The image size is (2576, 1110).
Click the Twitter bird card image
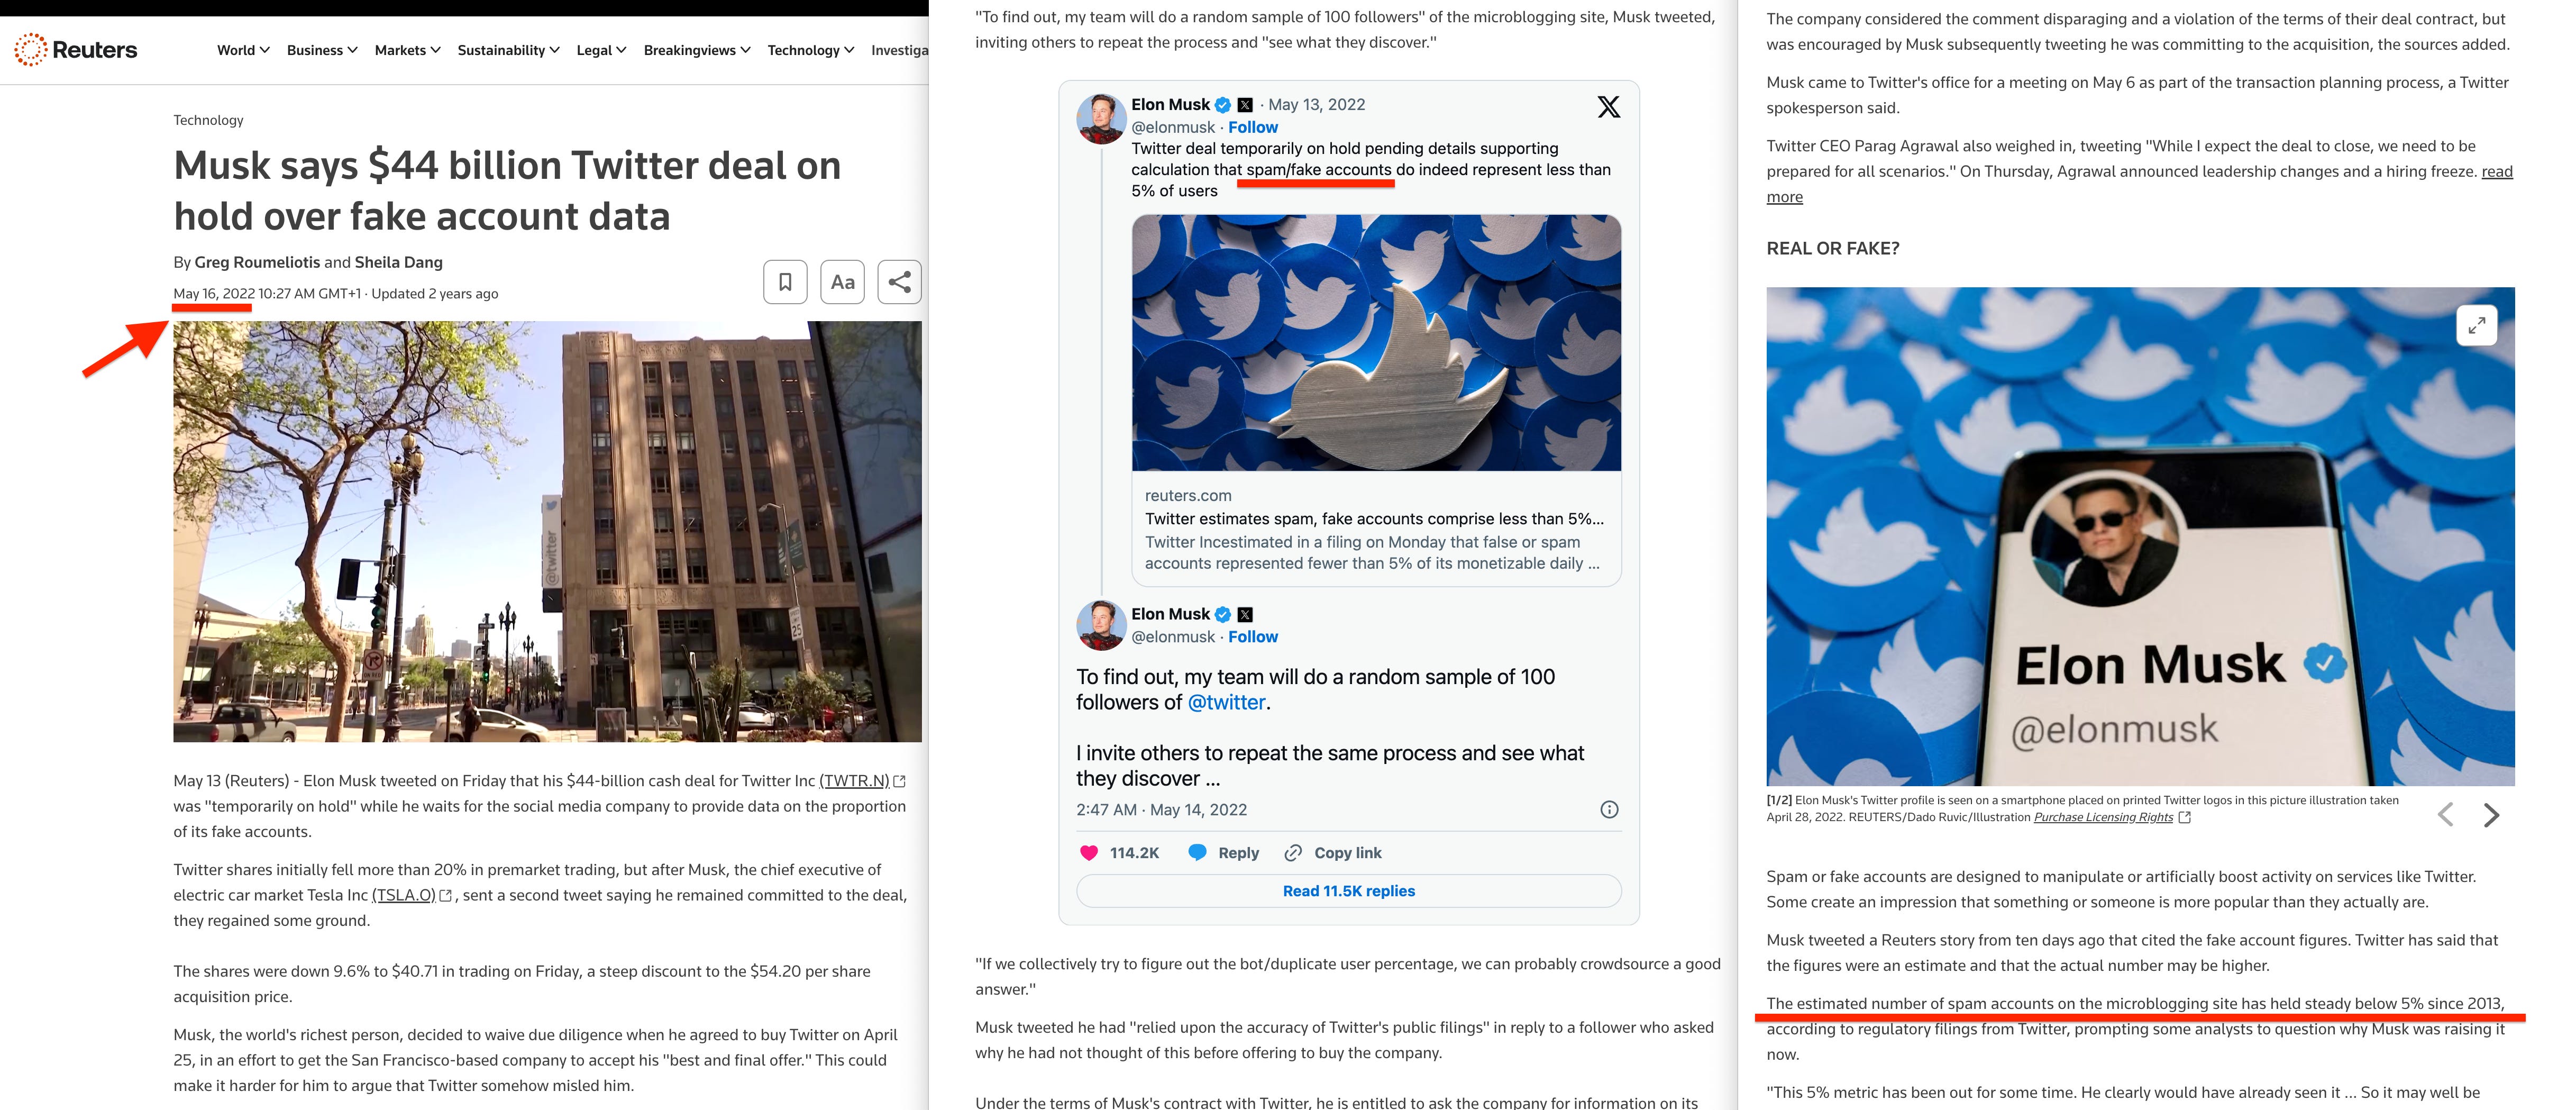coord(1376,343)
